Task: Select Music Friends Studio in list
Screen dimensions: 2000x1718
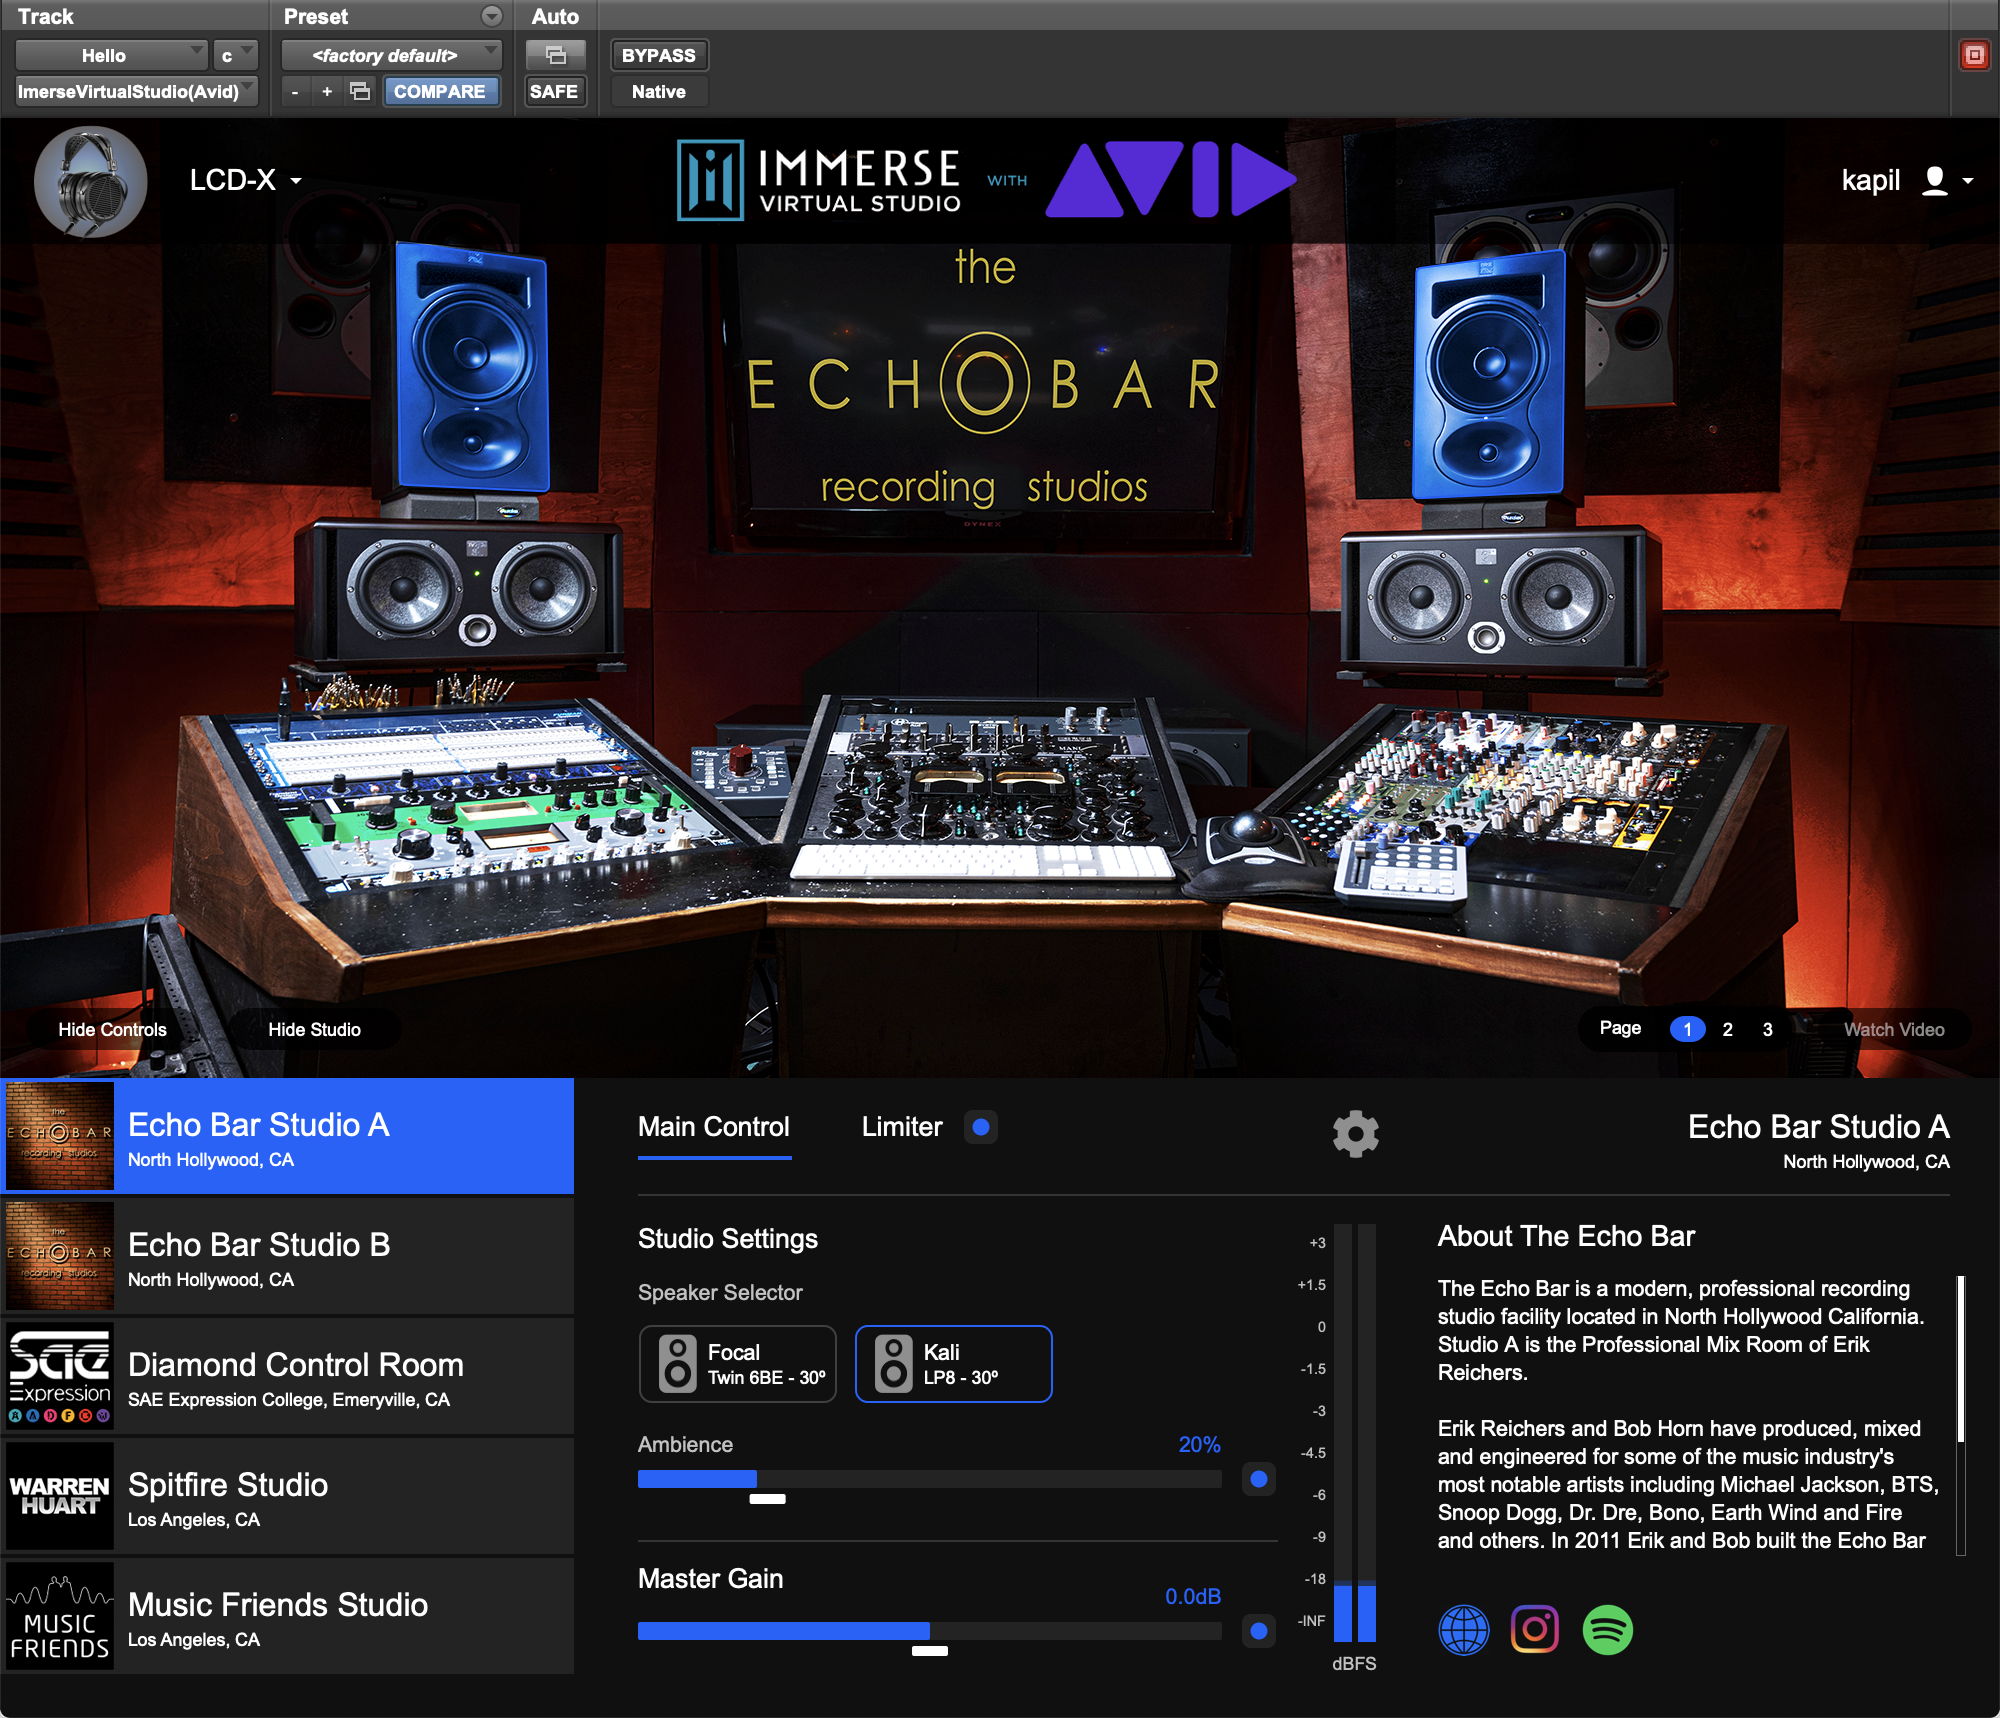Action: (287, 1616)
